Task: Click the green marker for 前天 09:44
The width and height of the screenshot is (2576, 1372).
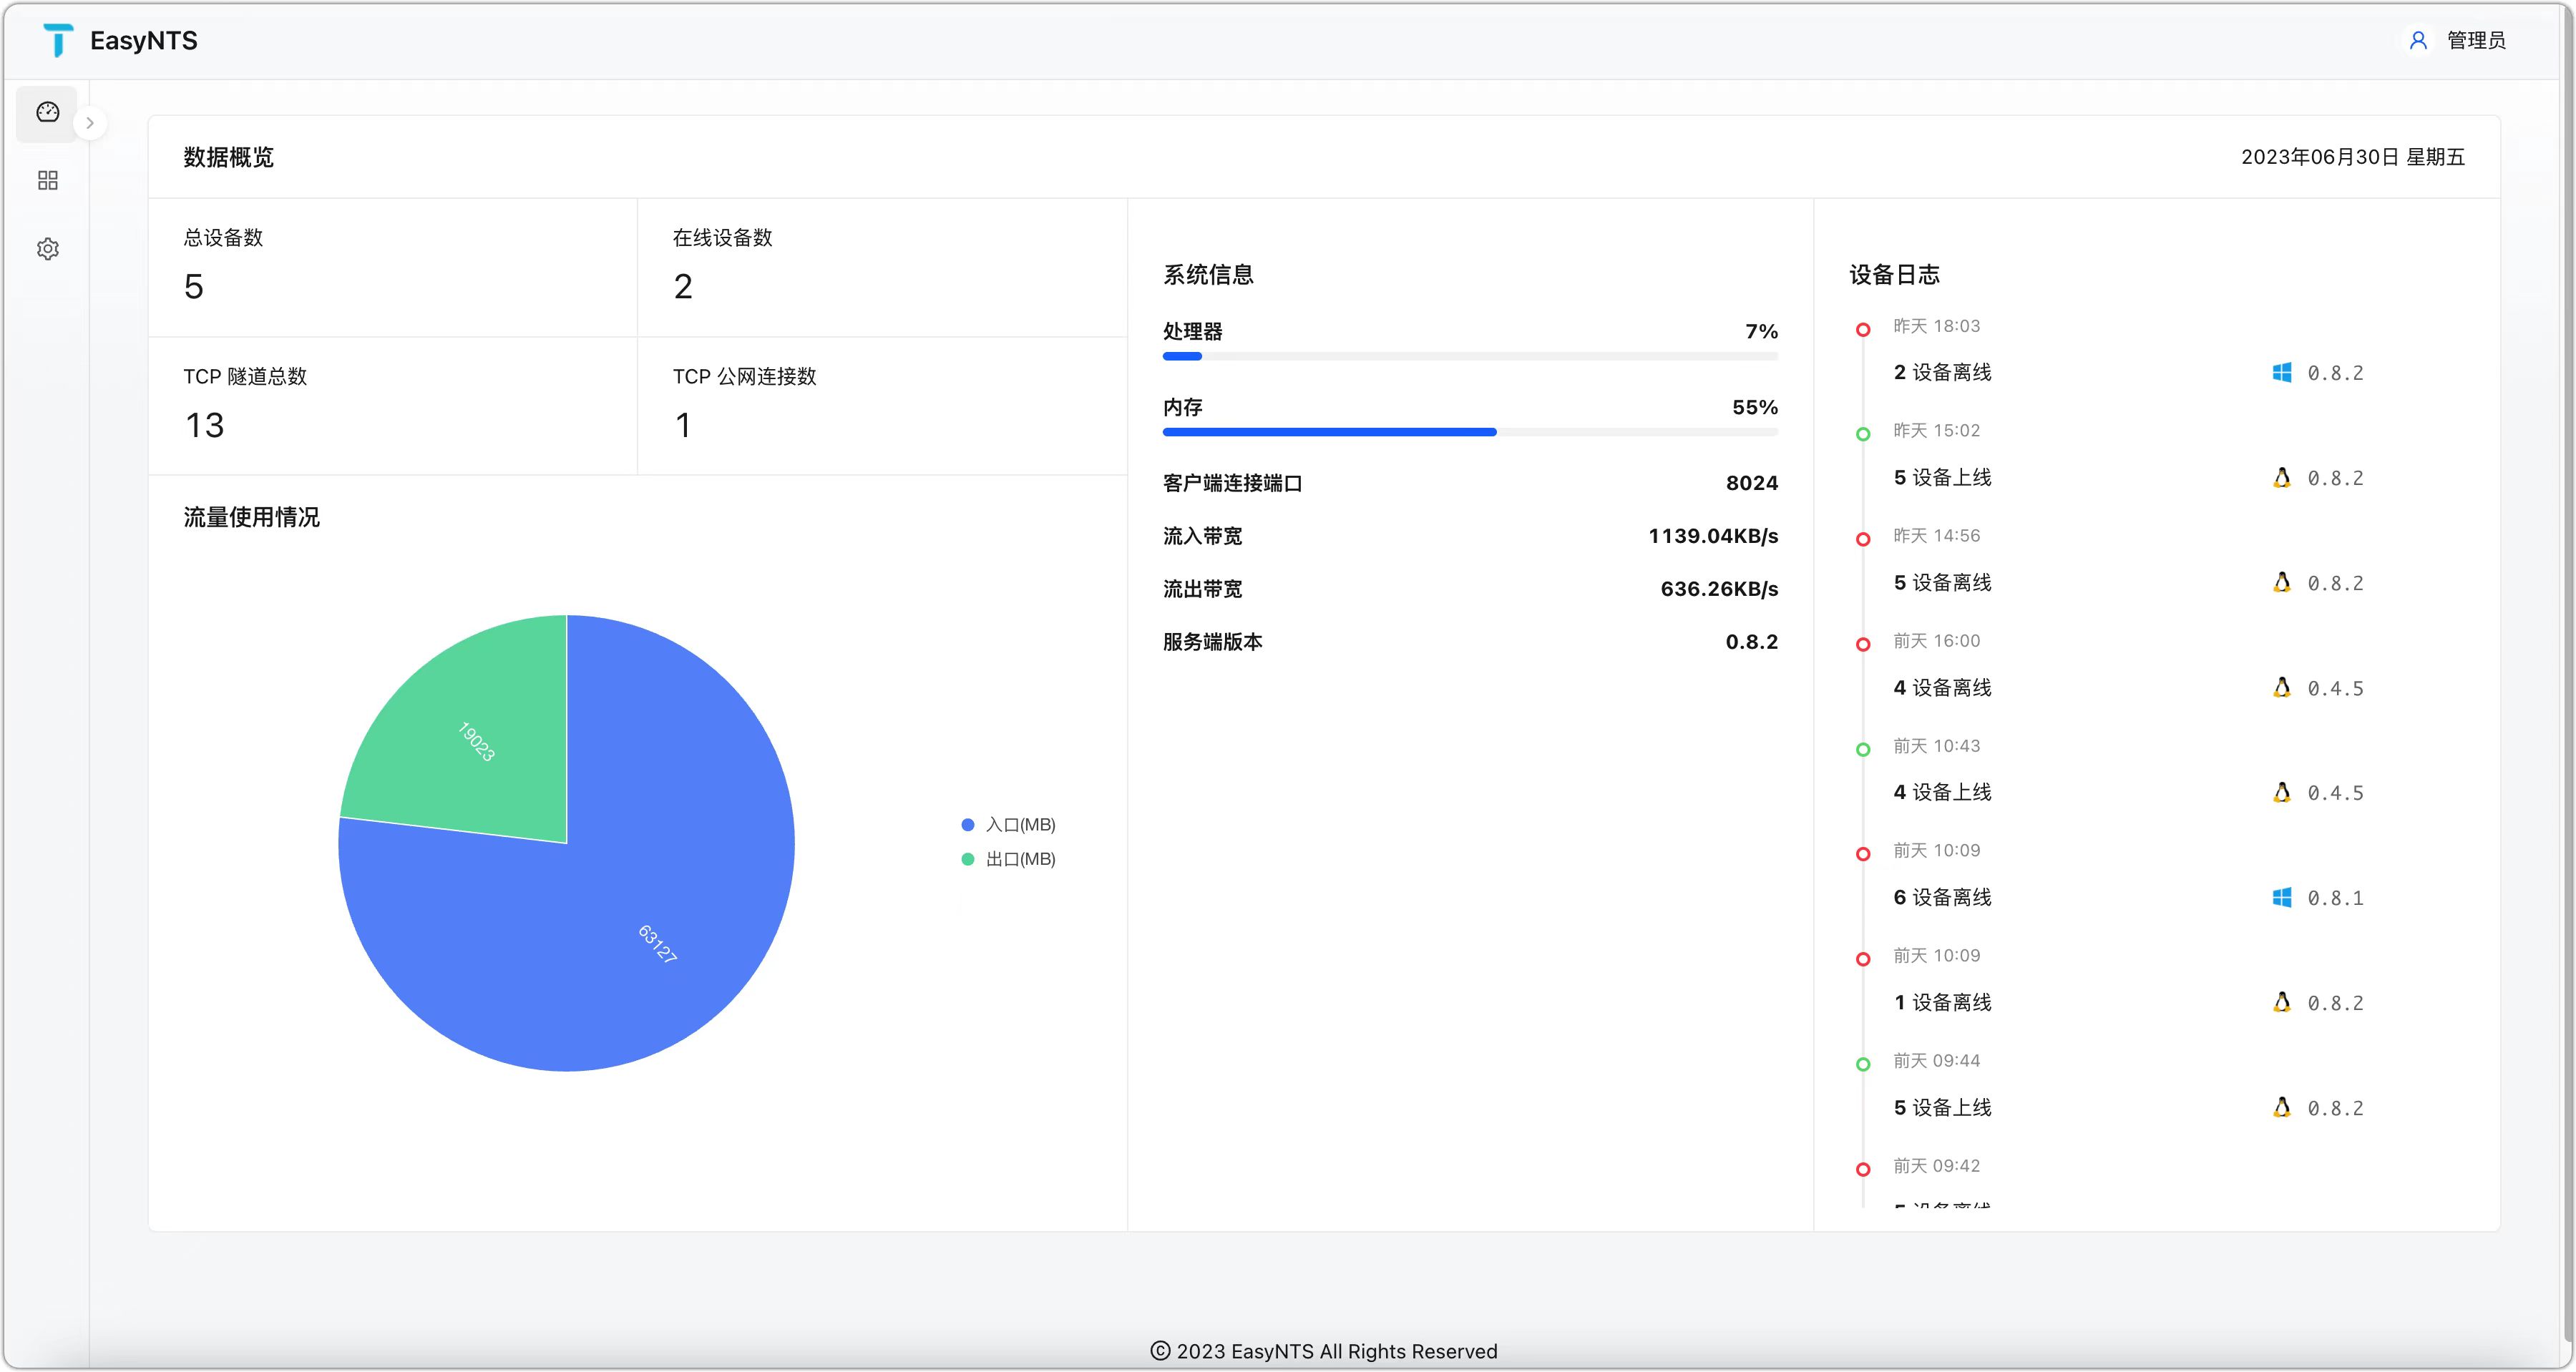Action: [x=1863, y=1064]
